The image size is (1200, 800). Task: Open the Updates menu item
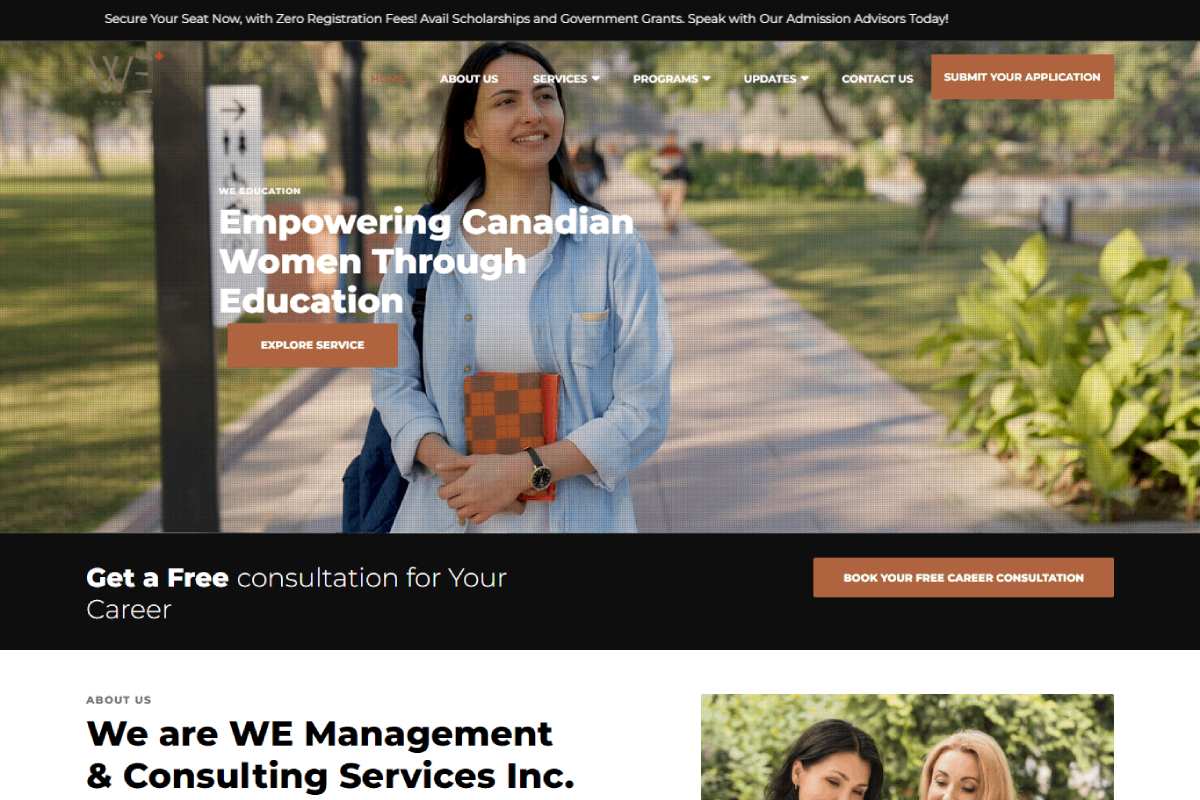(770, 79)
